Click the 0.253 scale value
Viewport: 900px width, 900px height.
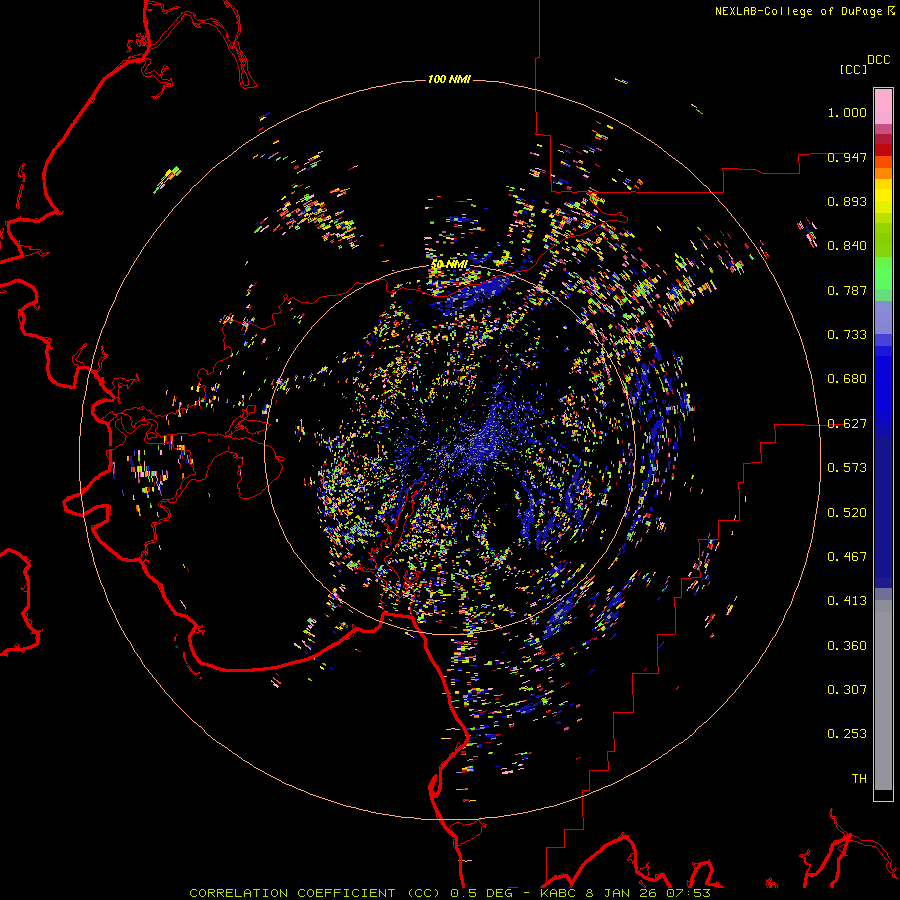point(847,734)
